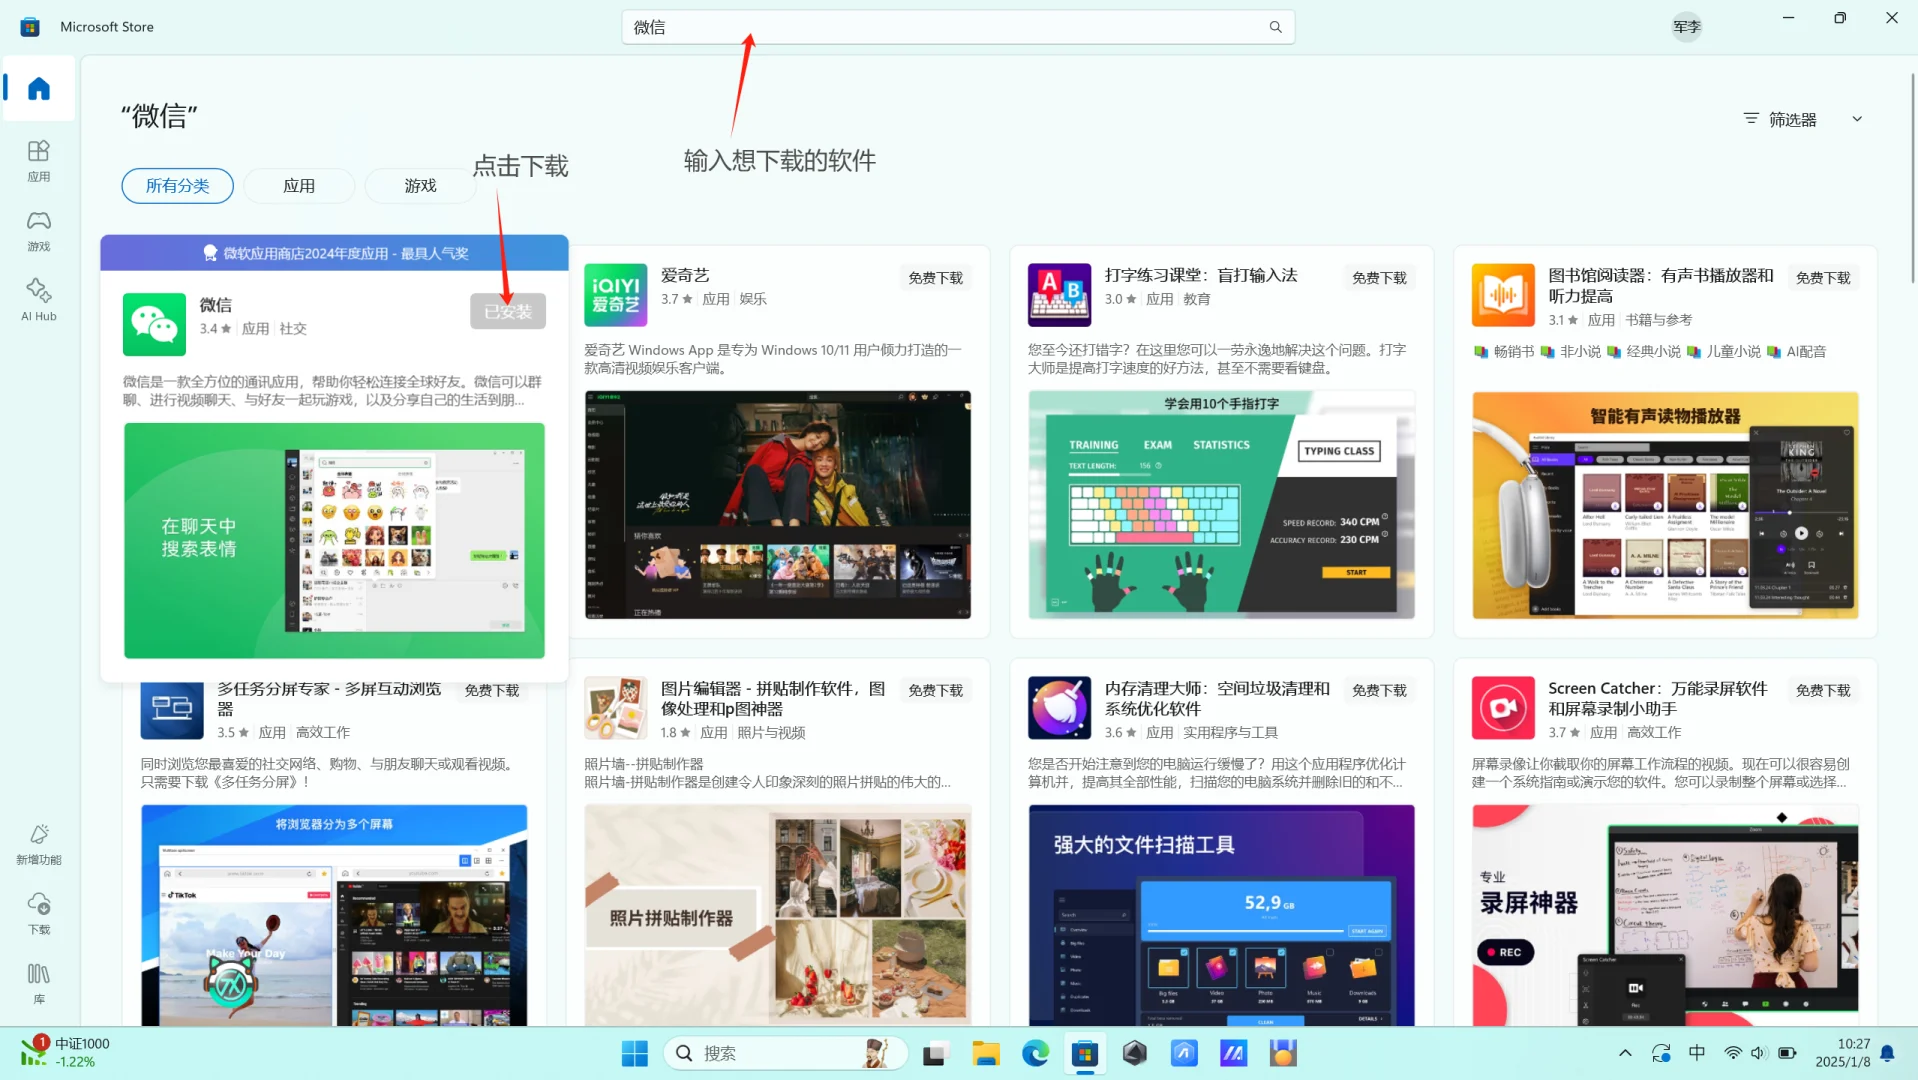Click the magnifier icon in the search bar
1918x1080 pixels.
coord(1275,27)
